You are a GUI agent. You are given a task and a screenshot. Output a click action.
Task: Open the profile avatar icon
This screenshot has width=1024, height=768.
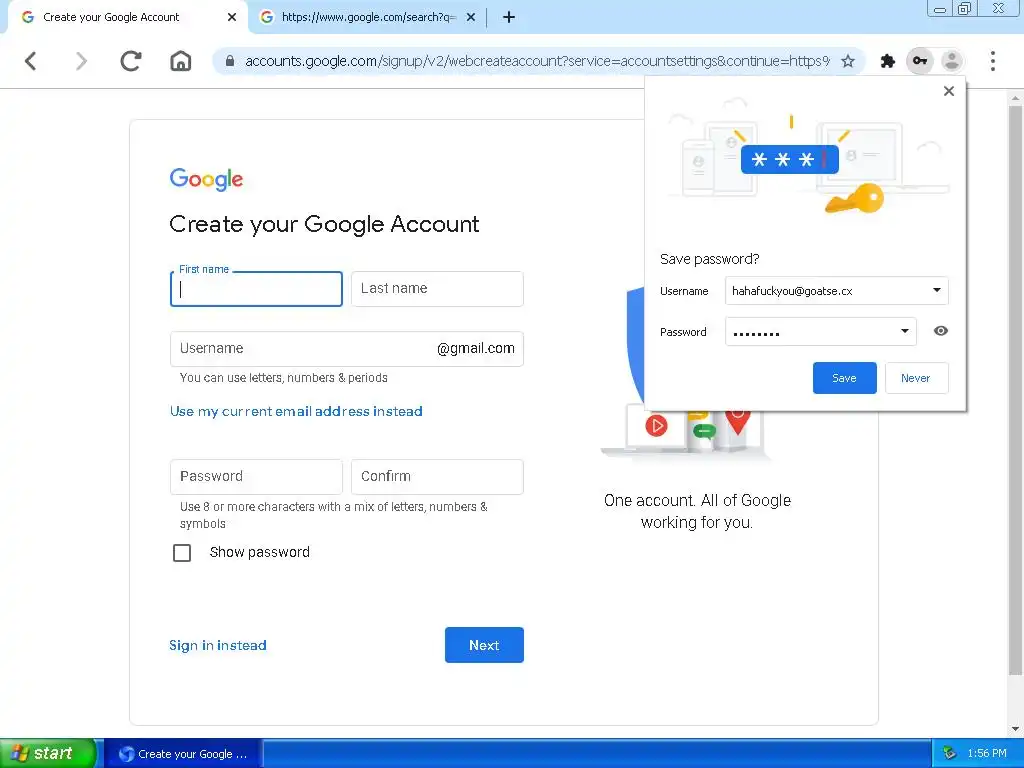[952, 61]
